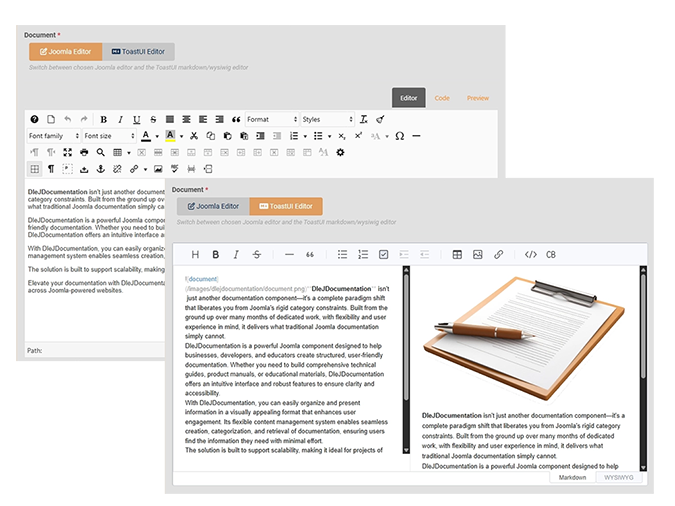Image resolution: width=675 pixels, height=506 pixels.
Task: Click the task list checkbox icon in ToastUI
Action: click(x=383, y=255)
